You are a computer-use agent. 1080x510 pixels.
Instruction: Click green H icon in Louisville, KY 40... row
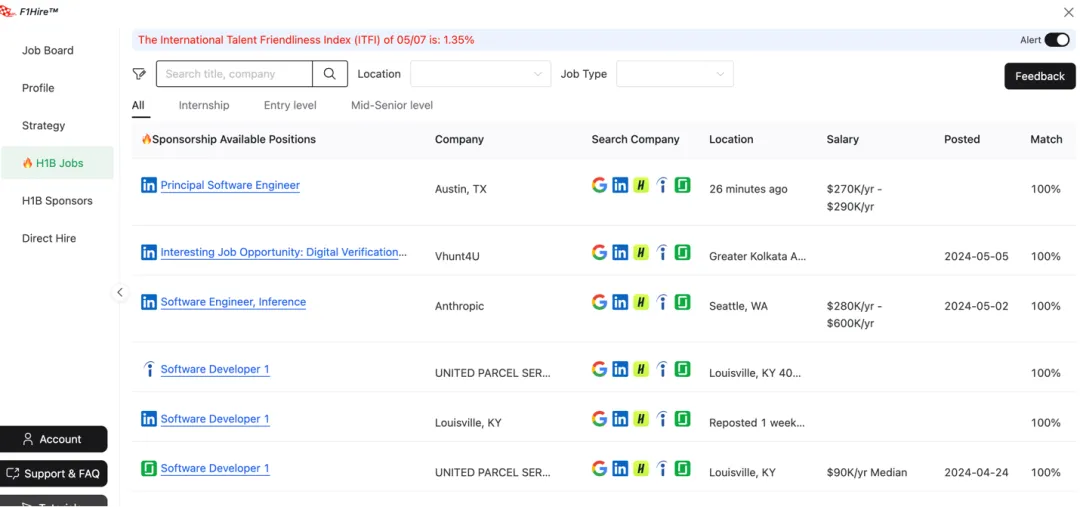641,369
